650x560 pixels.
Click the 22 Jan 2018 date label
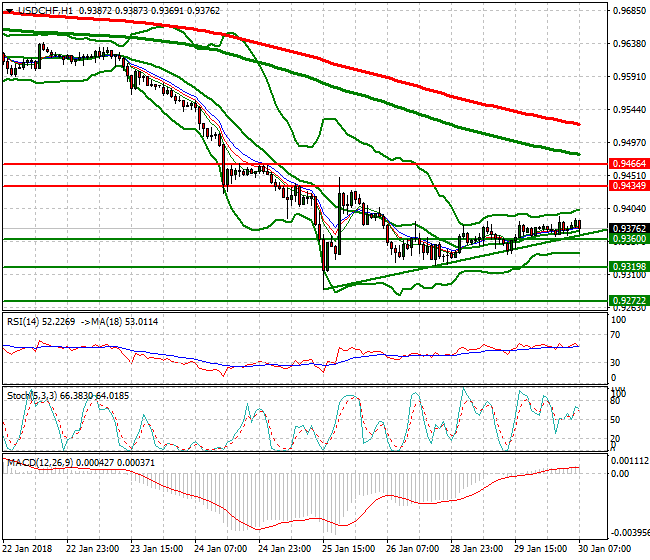27,549
